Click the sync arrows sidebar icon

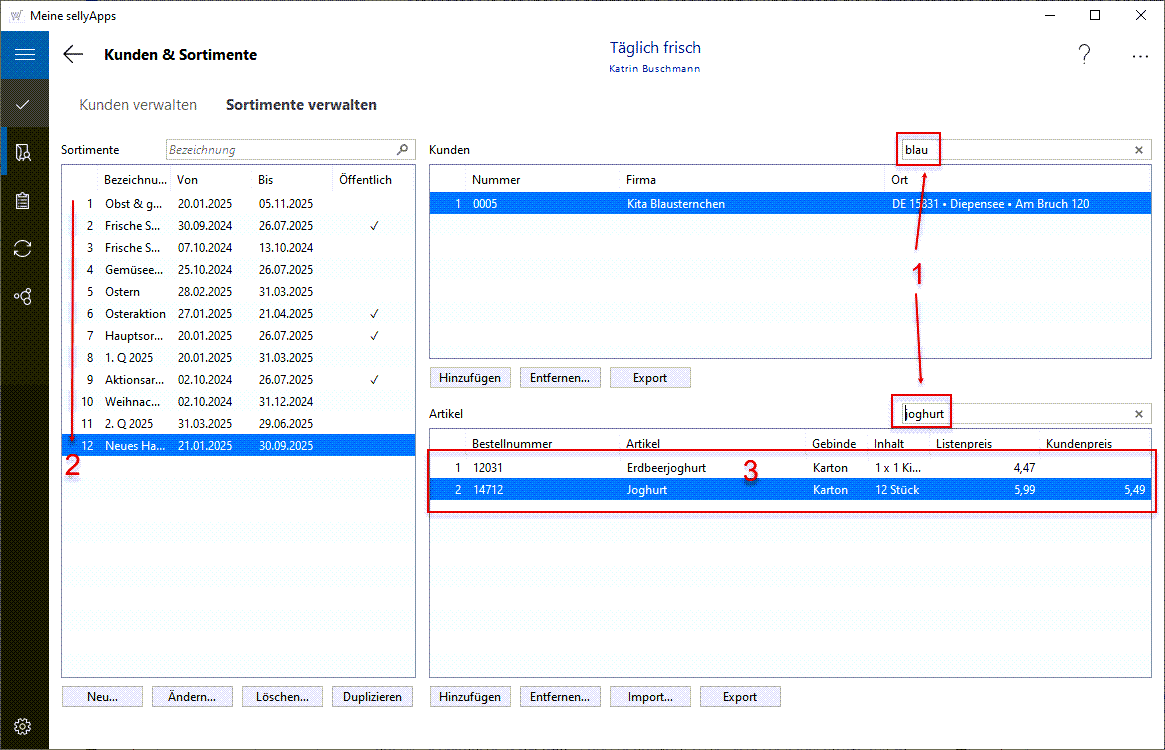(24, 249)
